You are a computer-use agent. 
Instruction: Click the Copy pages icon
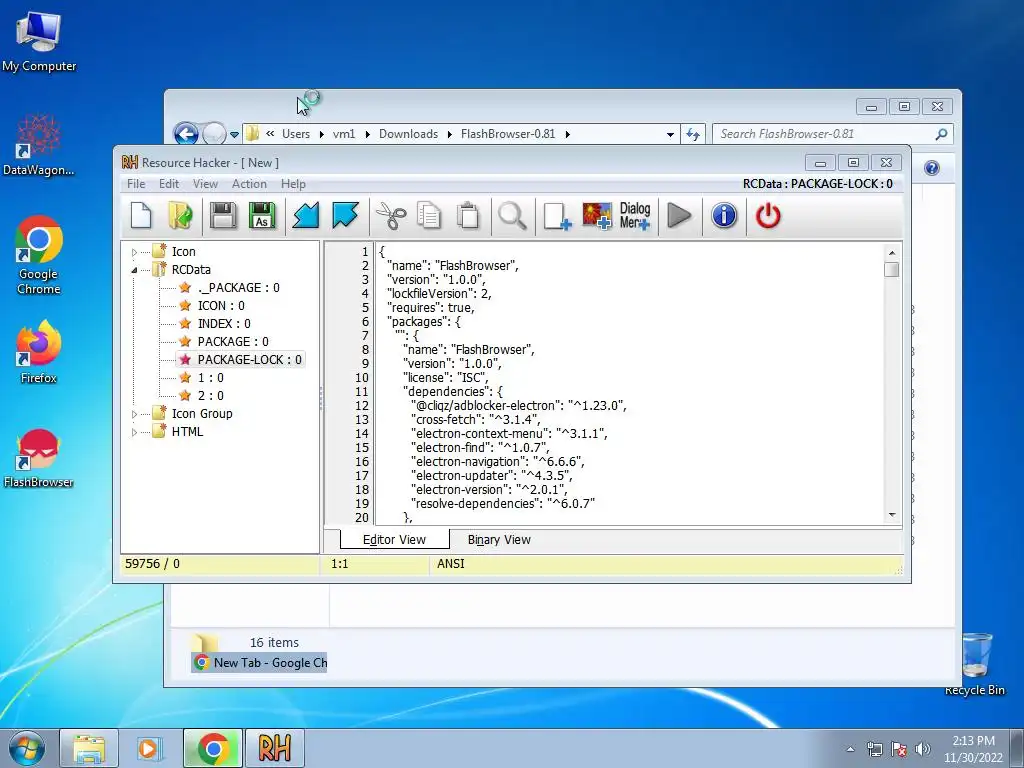(x=429, y=216)
